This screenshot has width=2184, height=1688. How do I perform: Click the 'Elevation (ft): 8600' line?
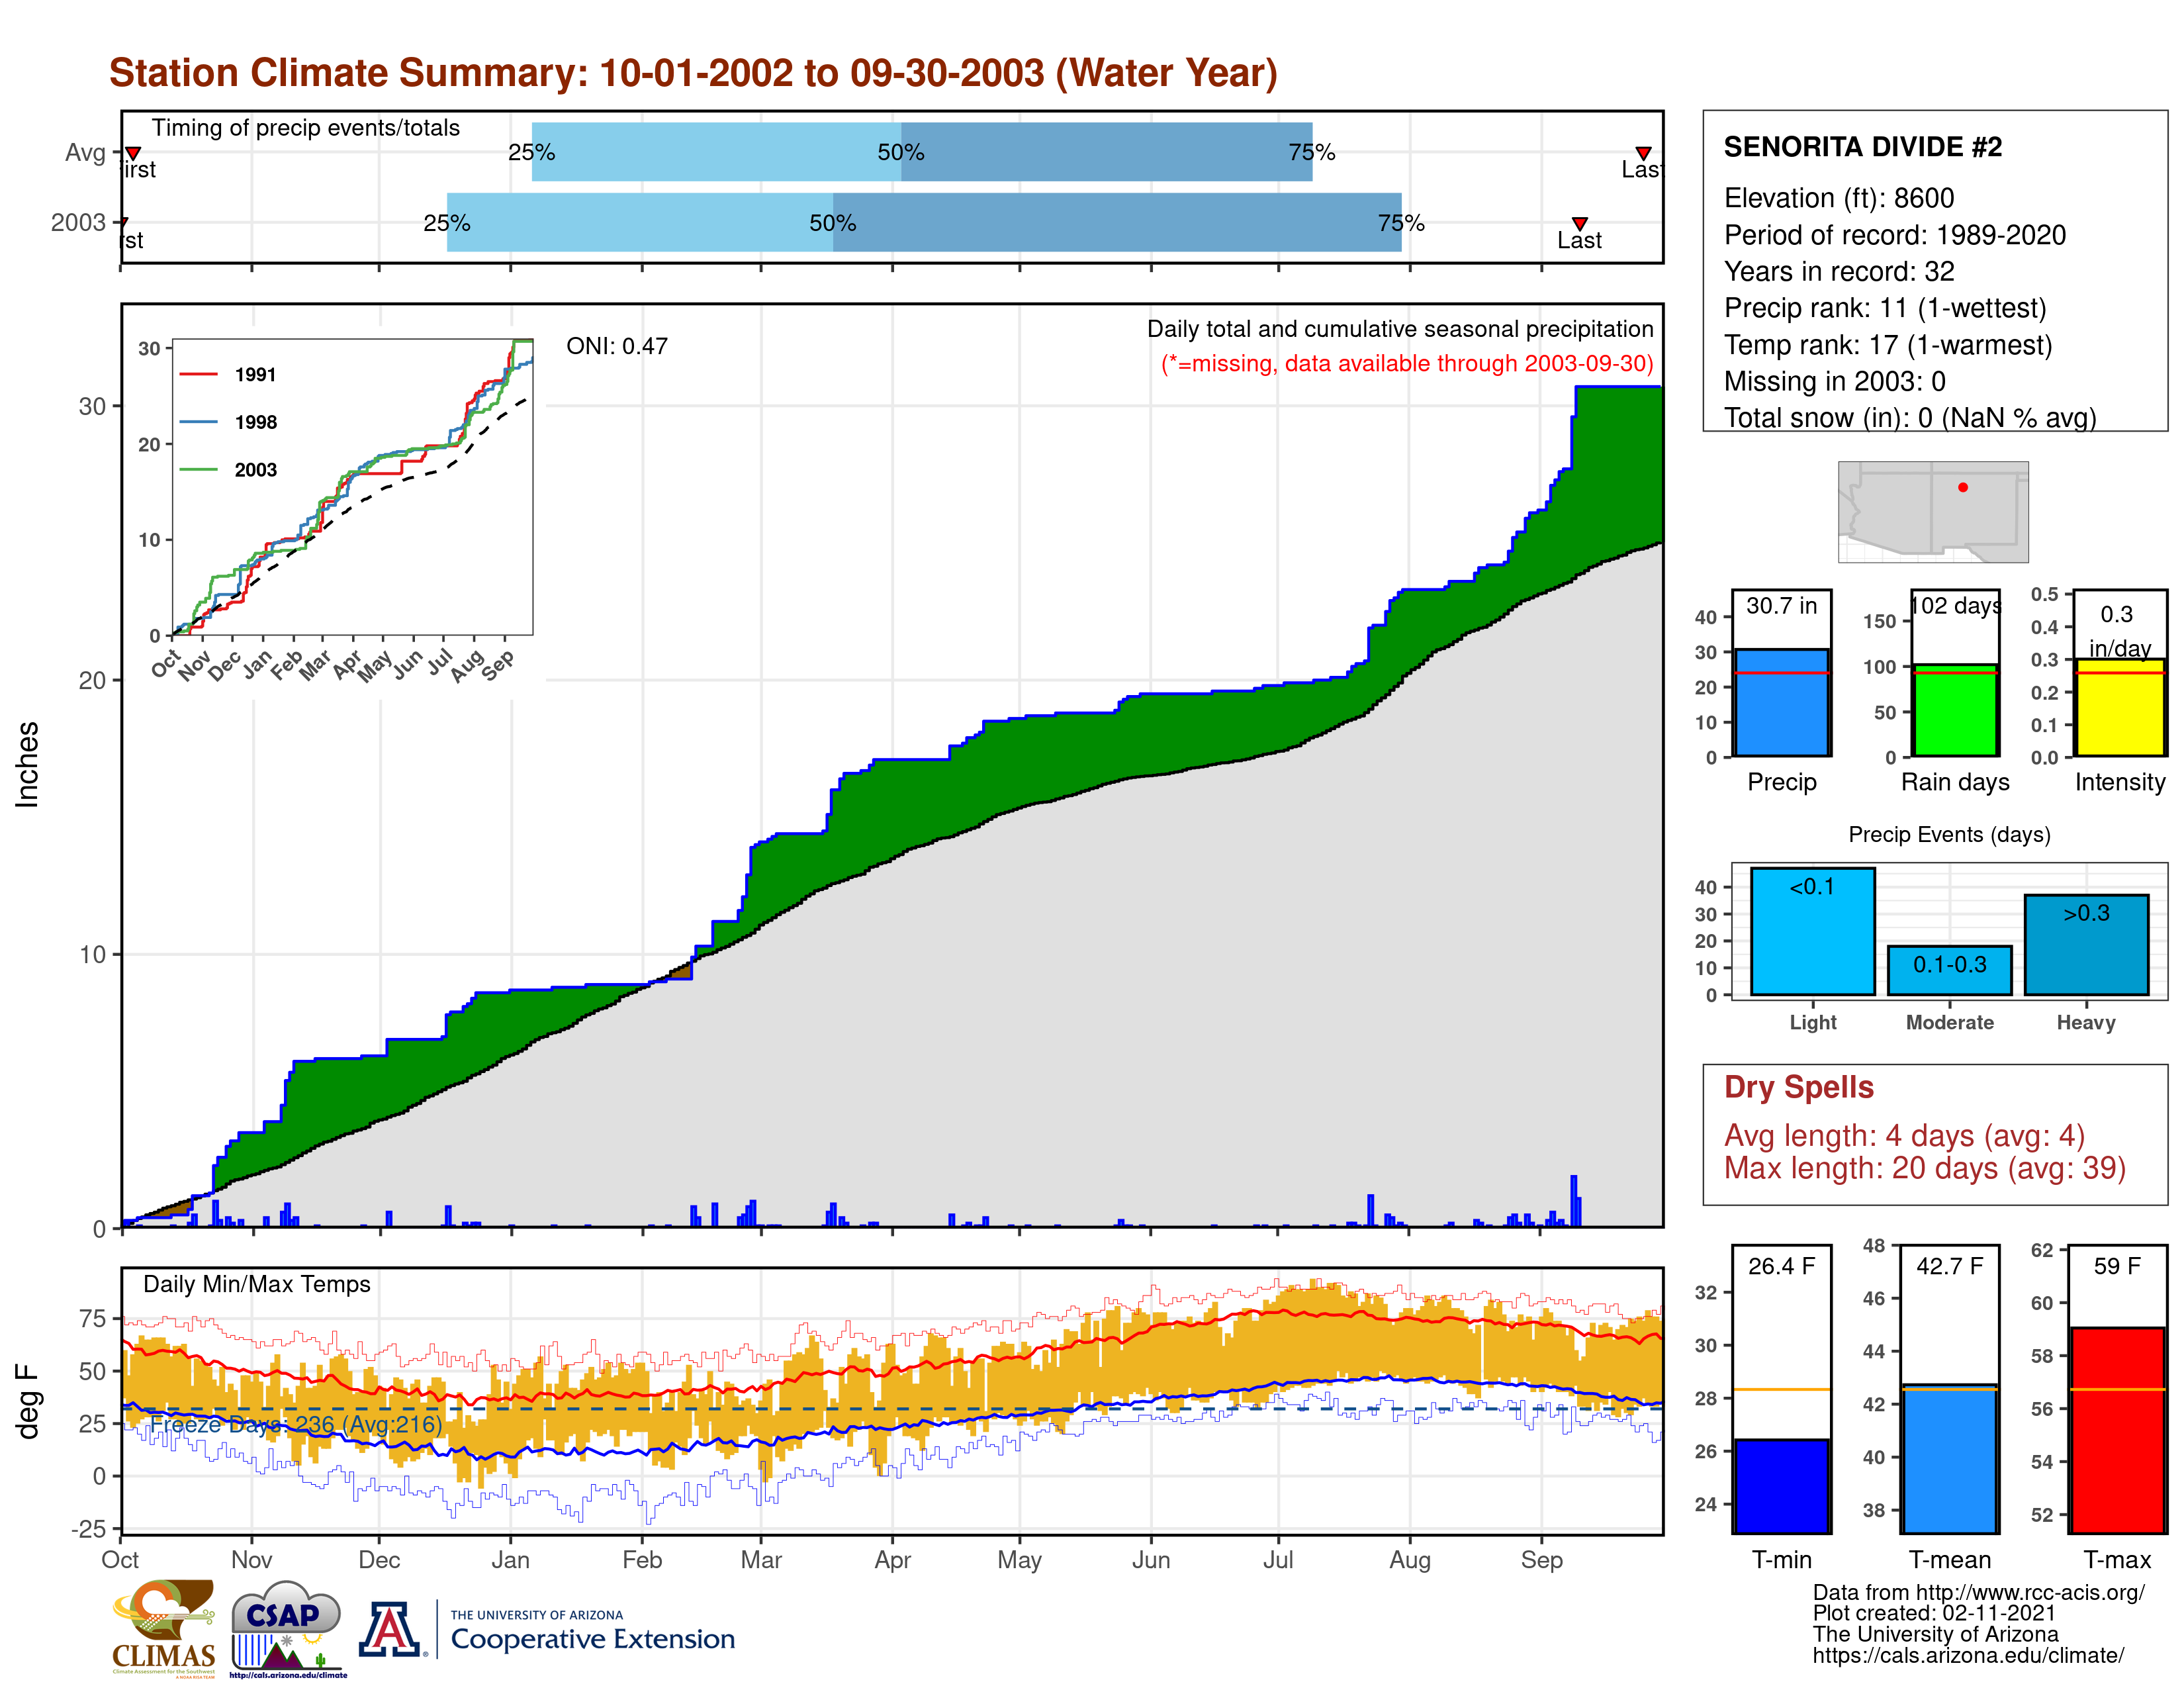[1838, 198]
